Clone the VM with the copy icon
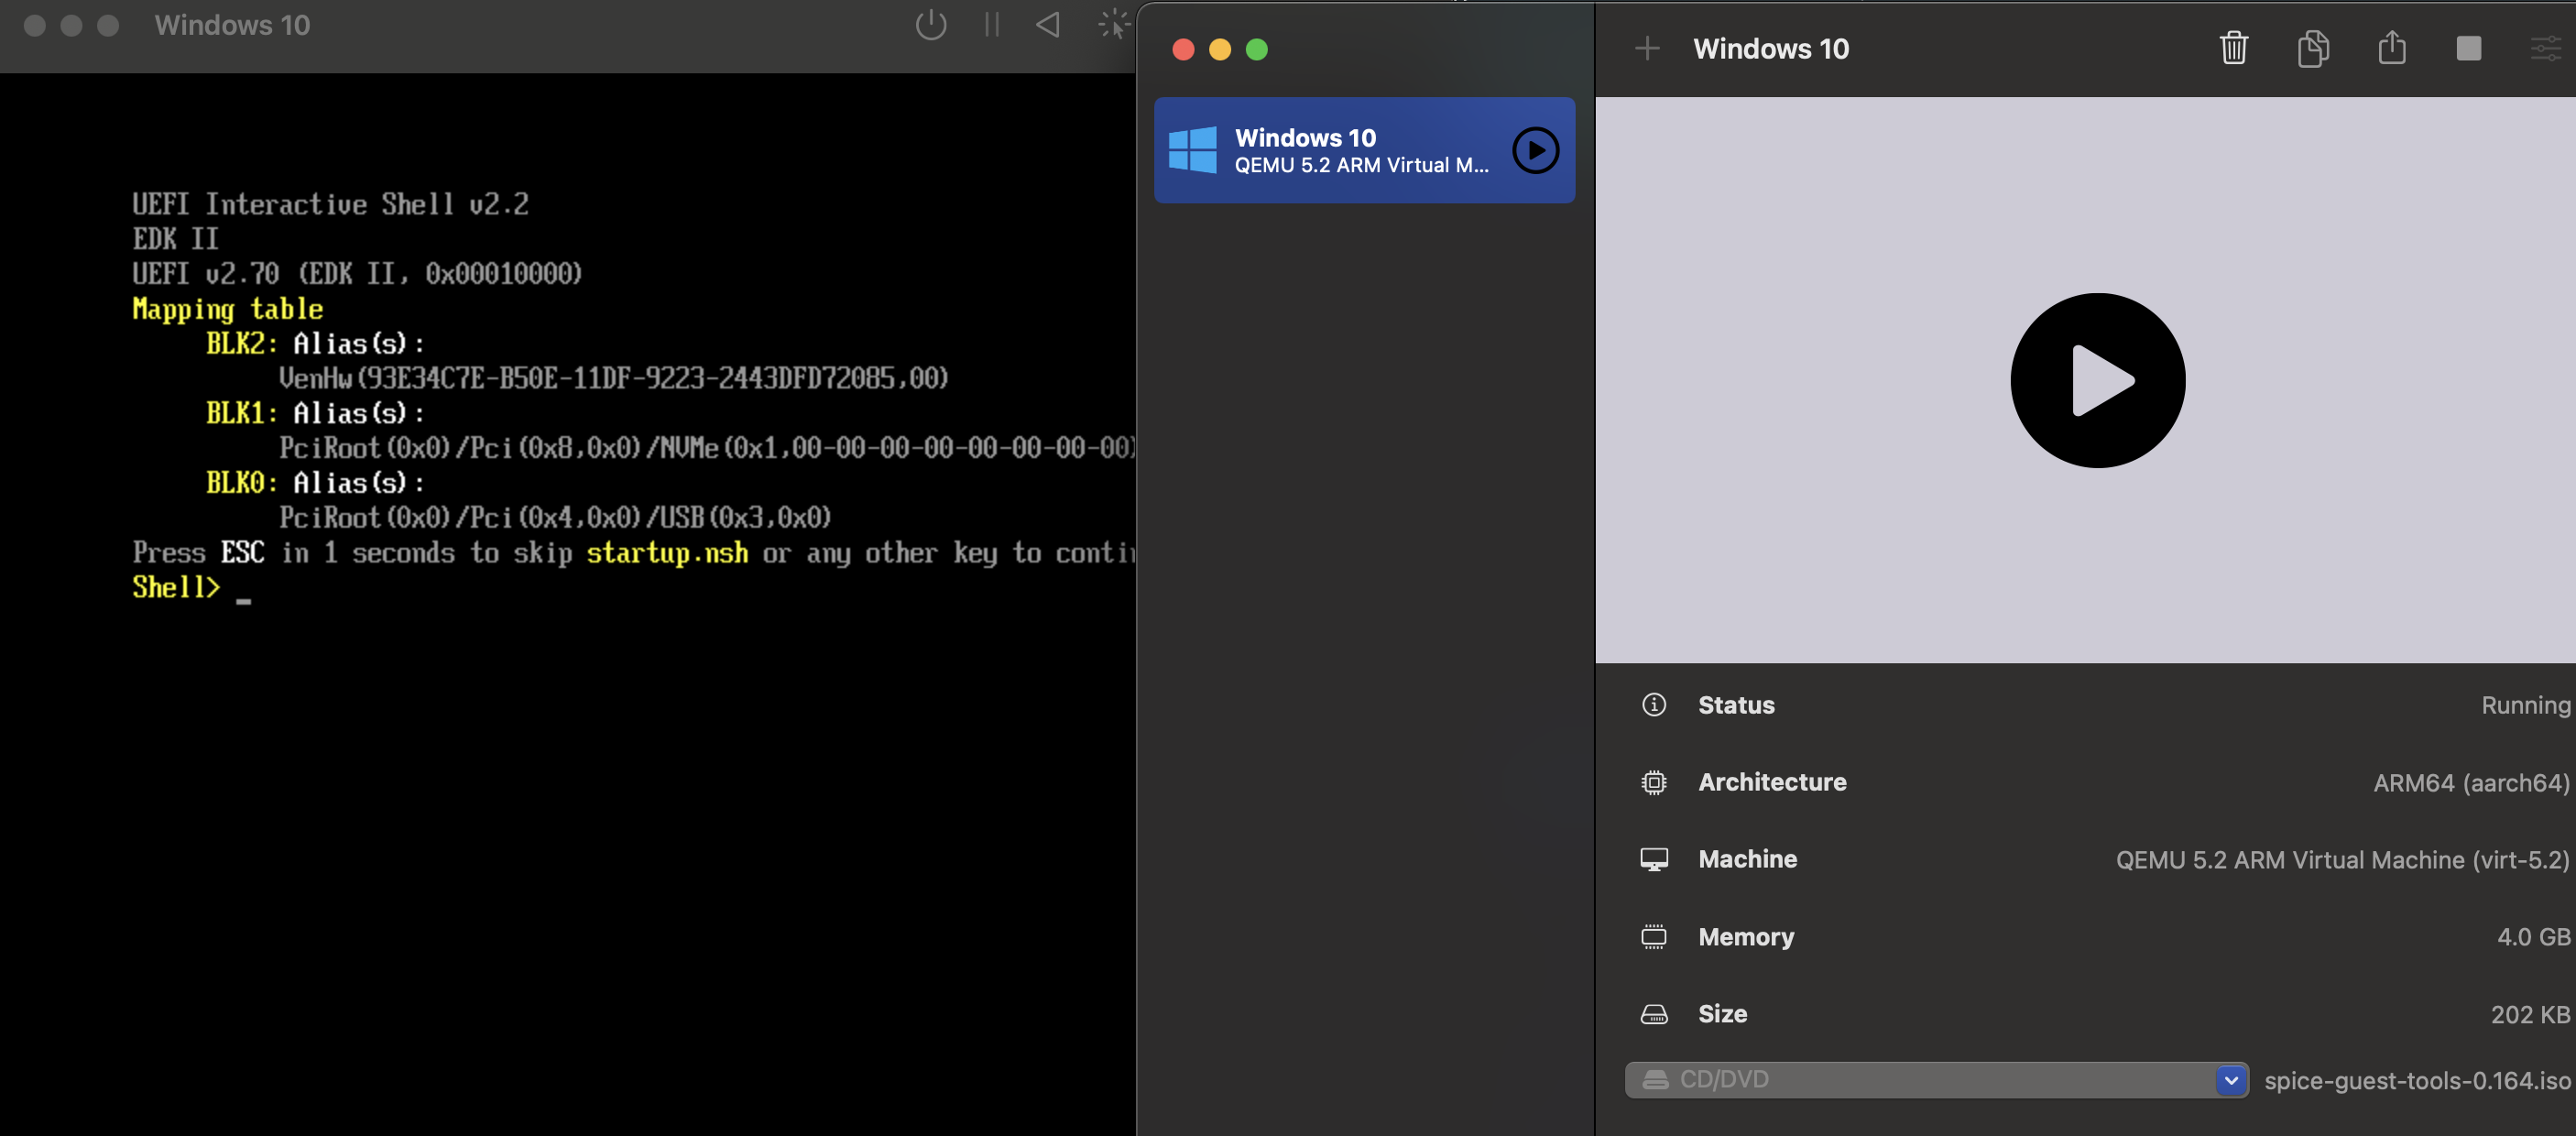Screen dimensions: 2576x1136 (2312, 49)
